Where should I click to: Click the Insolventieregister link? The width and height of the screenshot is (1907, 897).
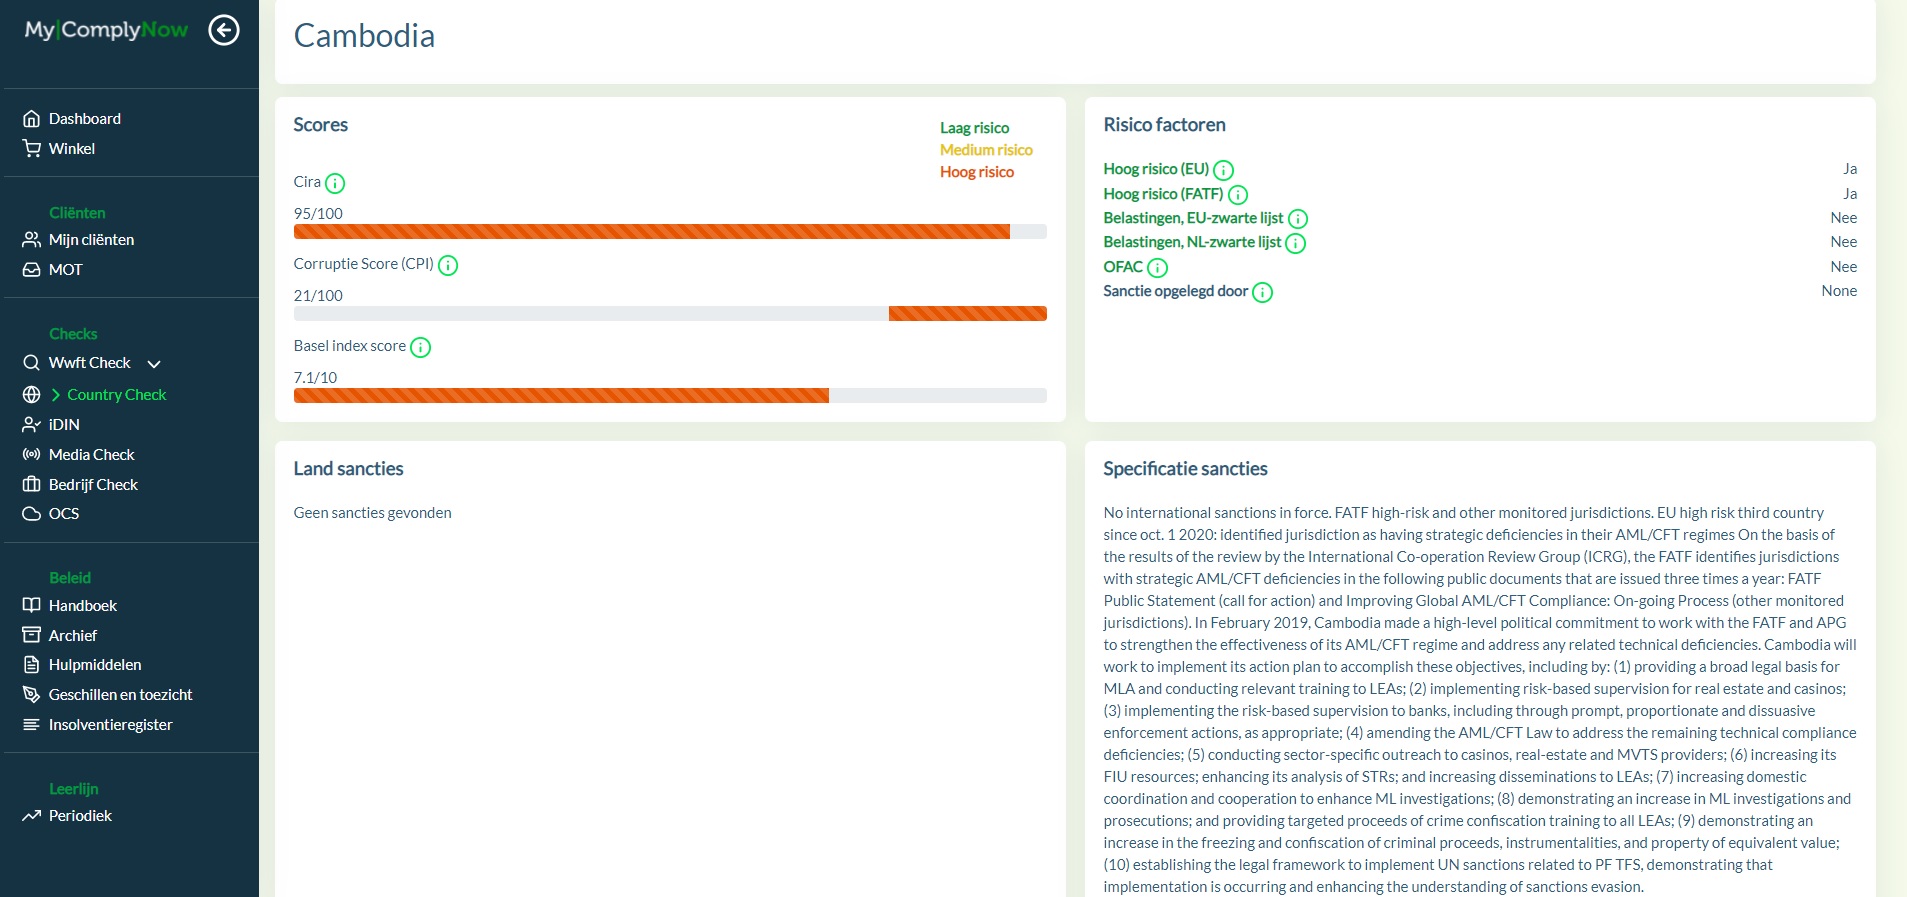[110, 725]
